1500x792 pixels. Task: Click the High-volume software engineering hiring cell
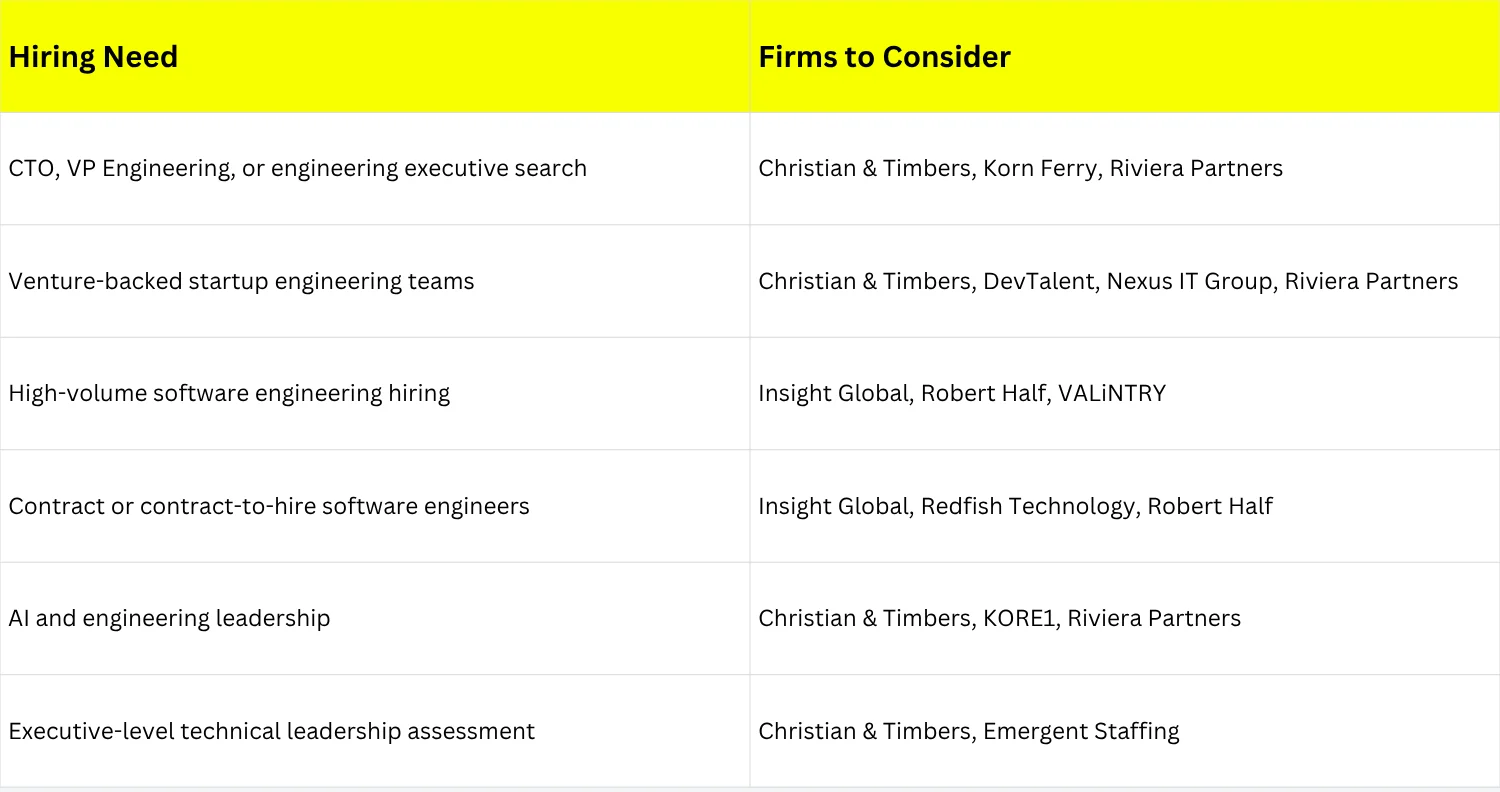(375, 393)
